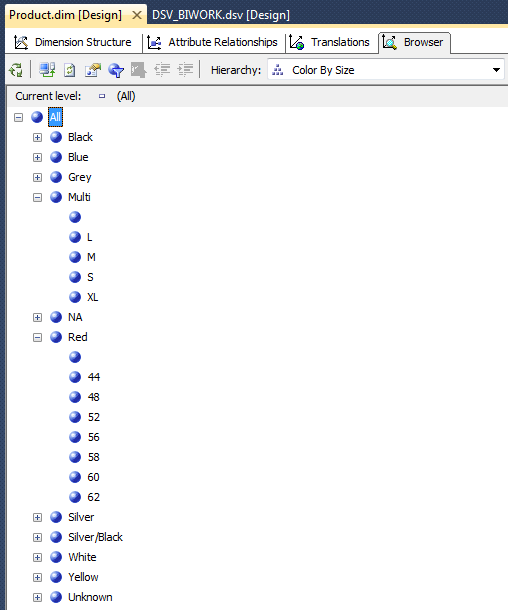Viewport: 508px width, 610px height.
Task: Click the Reconnect icon with green arrows
Action: coord(16,70)
